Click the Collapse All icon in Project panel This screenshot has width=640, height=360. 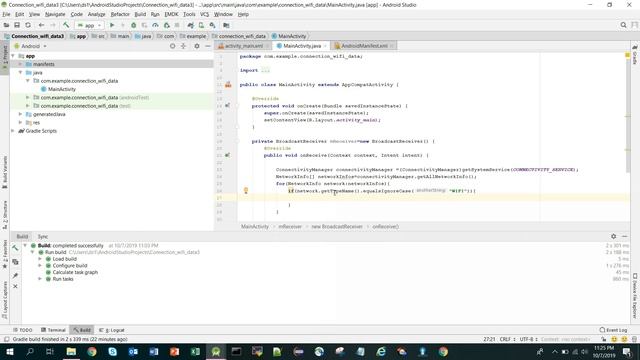point(183,46)
